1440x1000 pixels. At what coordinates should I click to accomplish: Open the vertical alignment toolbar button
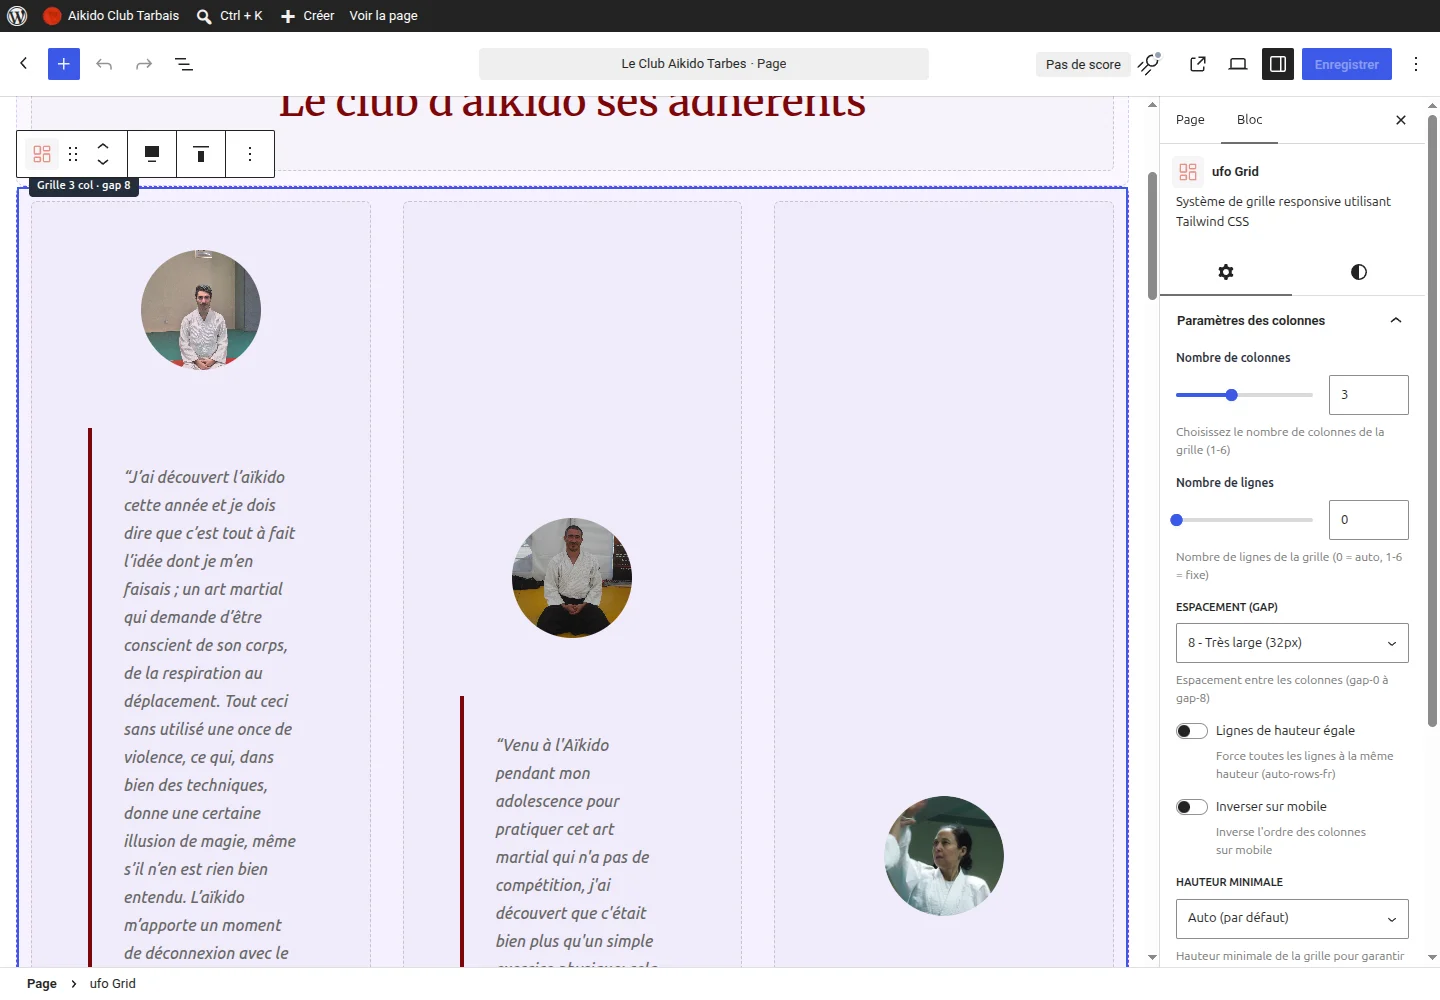(x=201, y=154)
